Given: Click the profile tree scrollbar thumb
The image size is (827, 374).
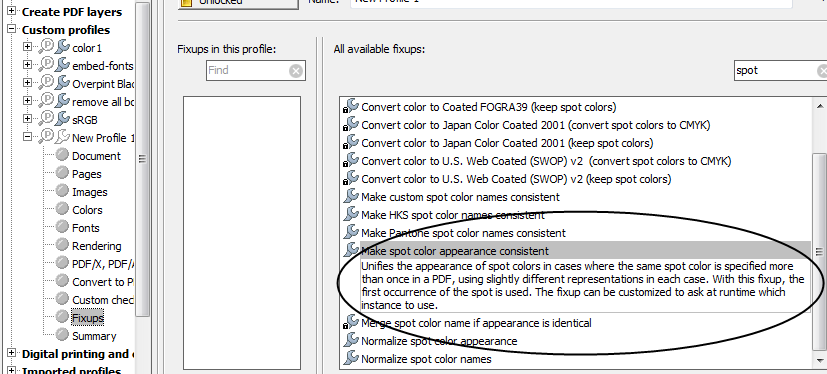Looking at the screenshot, I should coord(142,158).
